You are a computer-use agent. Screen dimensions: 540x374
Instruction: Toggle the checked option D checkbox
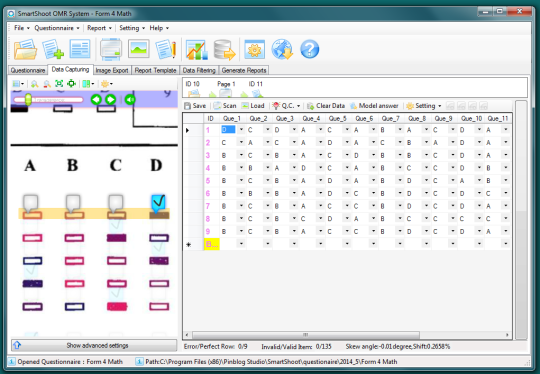158,203
